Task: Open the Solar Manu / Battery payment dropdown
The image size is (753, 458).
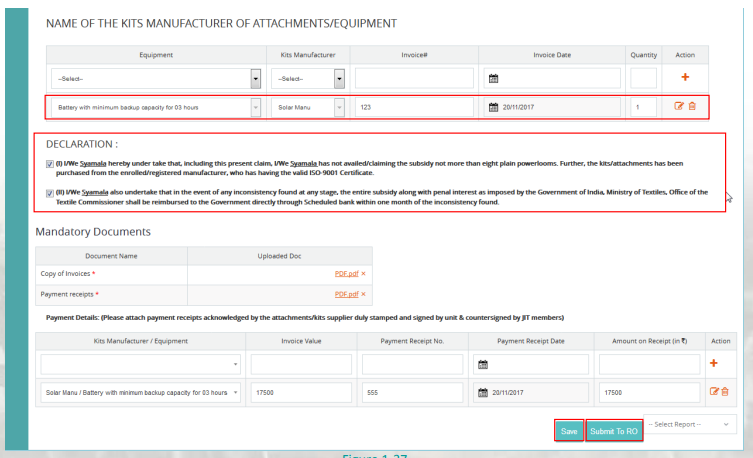Action: tap(140, 393)
